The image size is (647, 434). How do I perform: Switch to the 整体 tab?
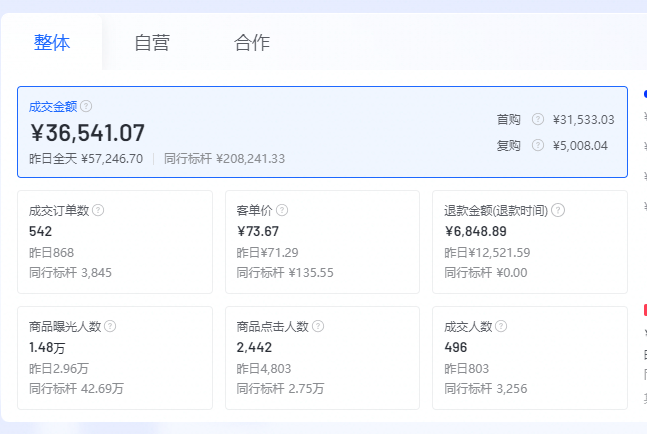click(x=52, y=42)
